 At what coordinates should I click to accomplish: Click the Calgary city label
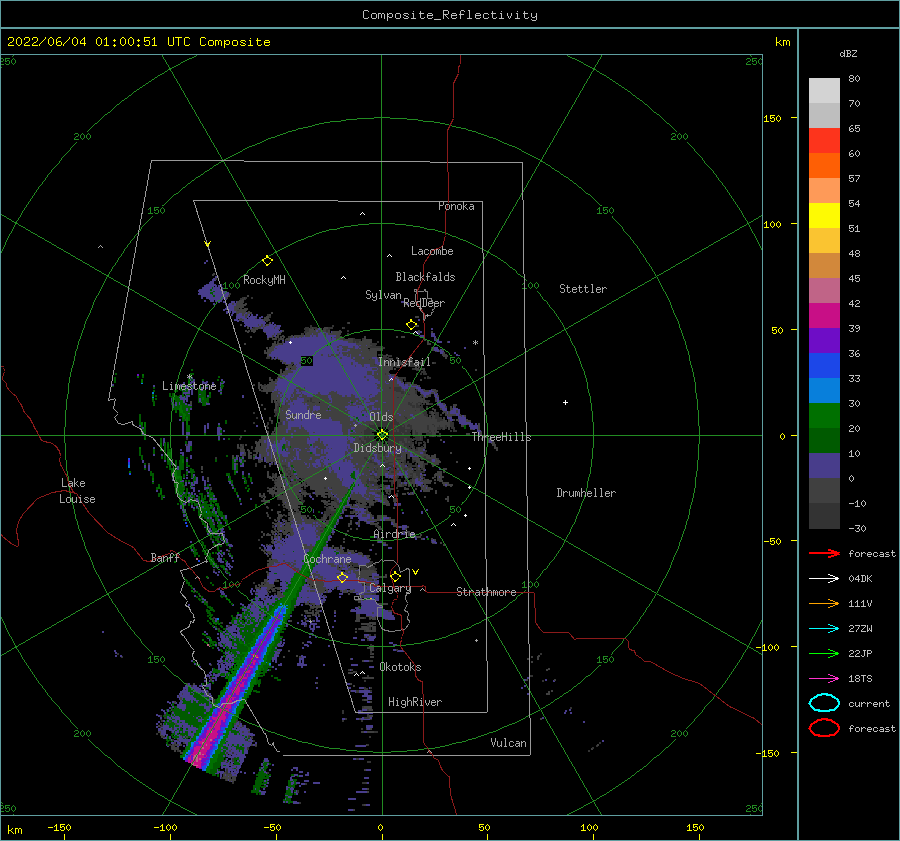point(390,588)
